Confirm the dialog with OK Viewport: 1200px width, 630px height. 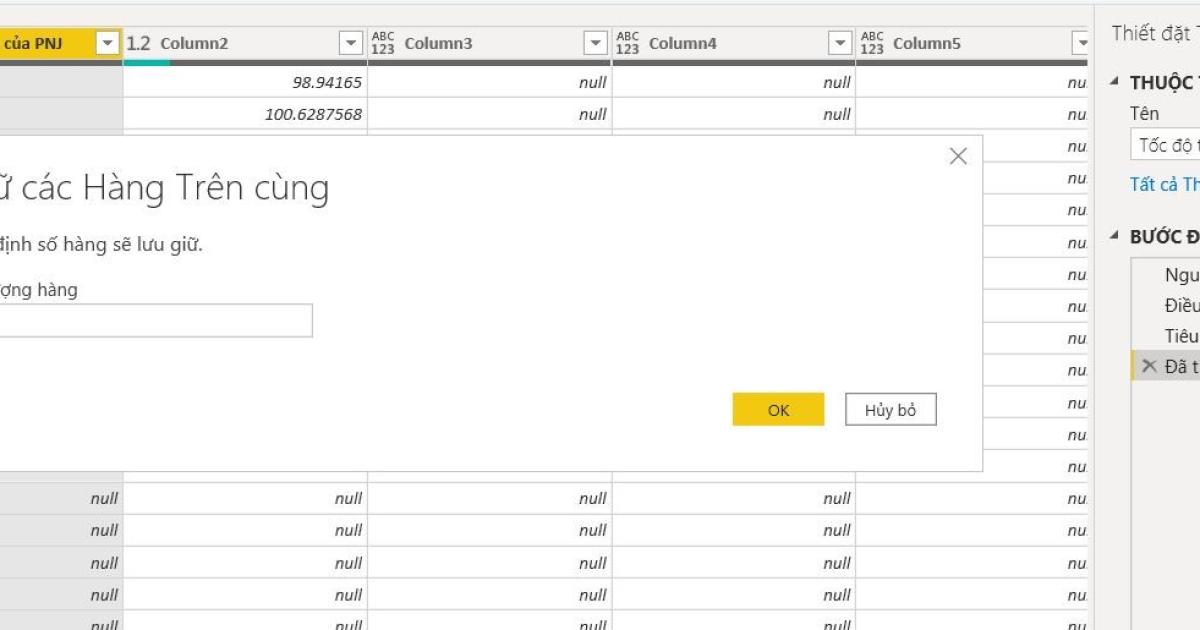(x=778, y=410)
